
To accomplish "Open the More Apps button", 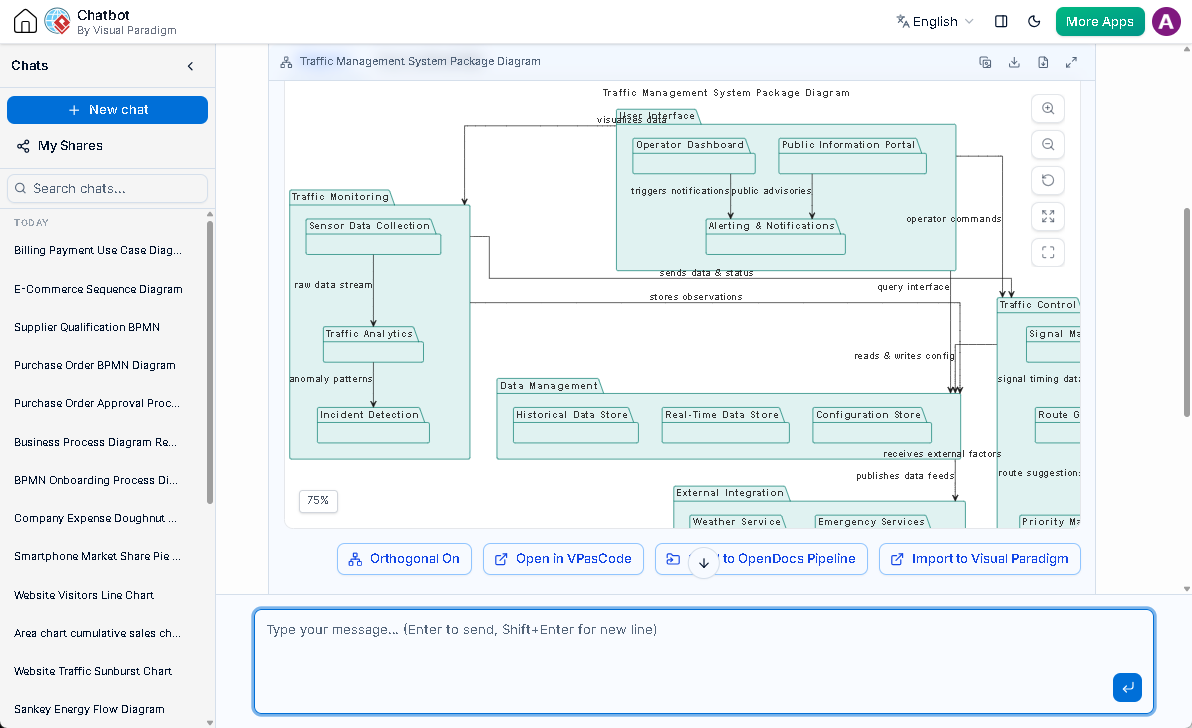I will [1099, 21].
